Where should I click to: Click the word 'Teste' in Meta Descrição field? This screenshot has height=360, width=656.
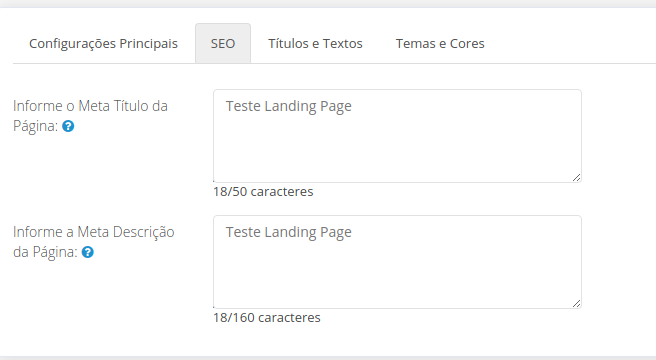coord(243,232)
